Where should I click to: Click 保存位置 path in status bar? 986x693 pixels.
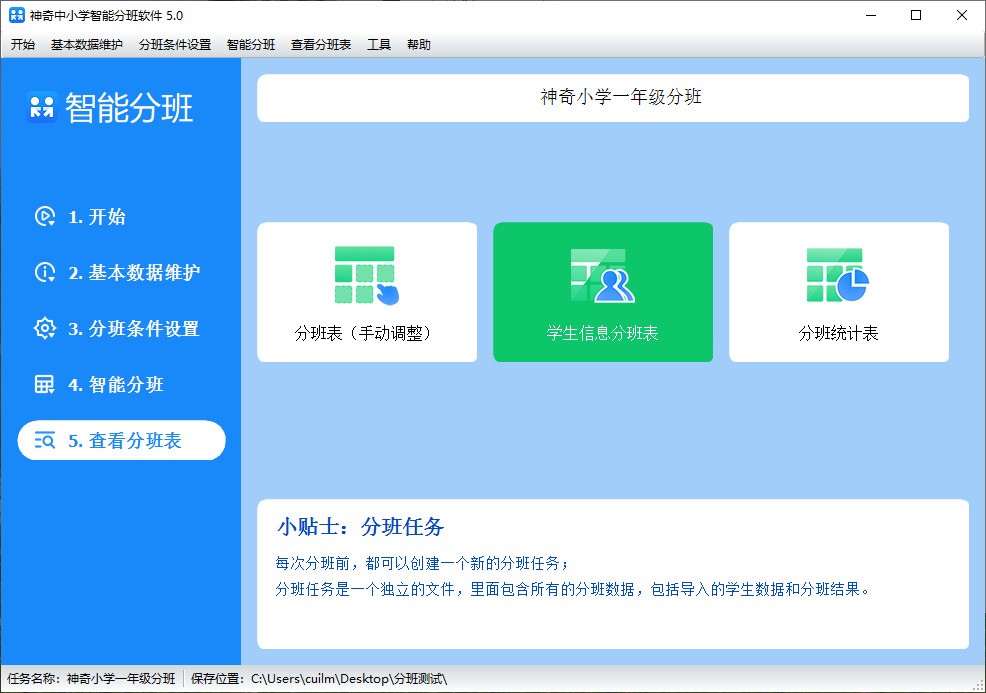click(x=319, y=679)
